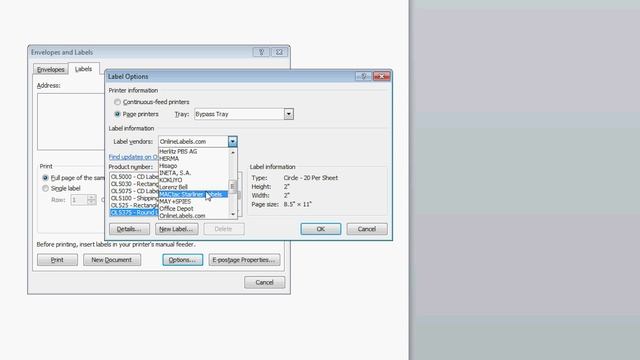640x360 pixels.
Task: Switch to the Labels tab
Action: point(83,69)
